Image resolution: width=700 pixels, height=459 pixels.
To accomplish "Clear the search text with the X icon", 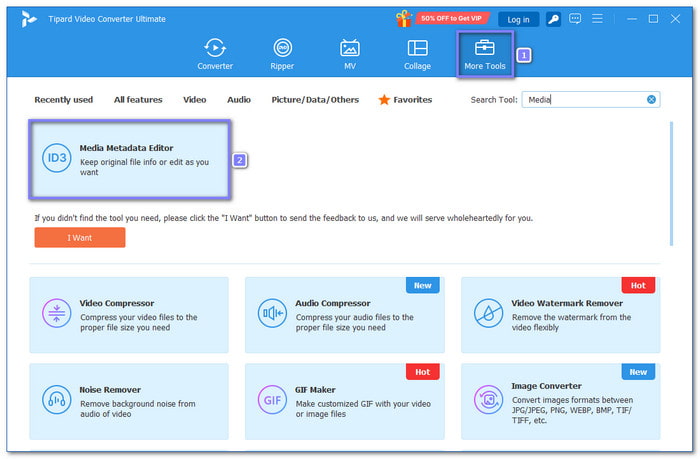I will (x=651, y=100).
